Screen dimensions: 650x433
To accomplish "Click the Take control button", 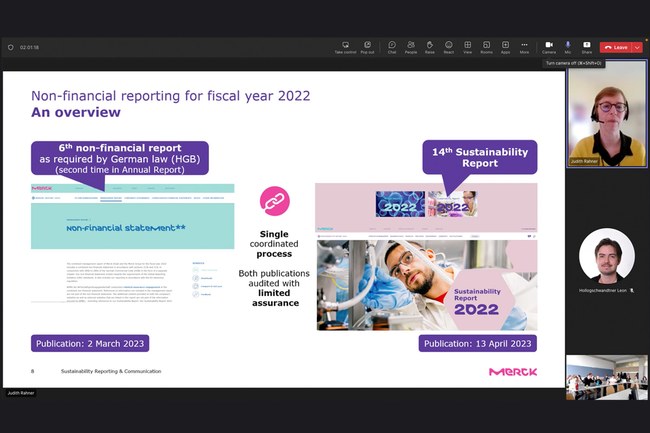I will click(344, 47).
